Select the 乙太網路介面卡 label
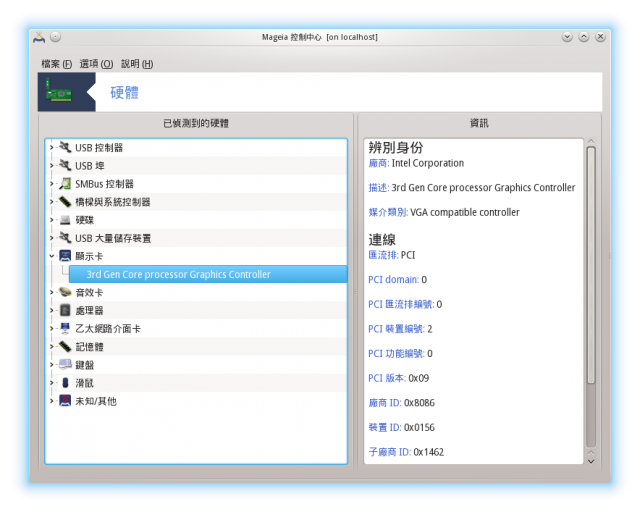640x512 pixels. (108, 329)
